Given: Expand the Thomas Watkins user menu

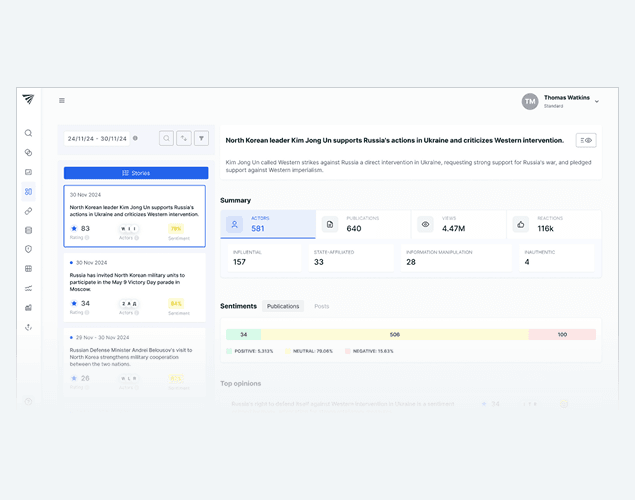Looking at the screenshot, I should coord(597,102).
